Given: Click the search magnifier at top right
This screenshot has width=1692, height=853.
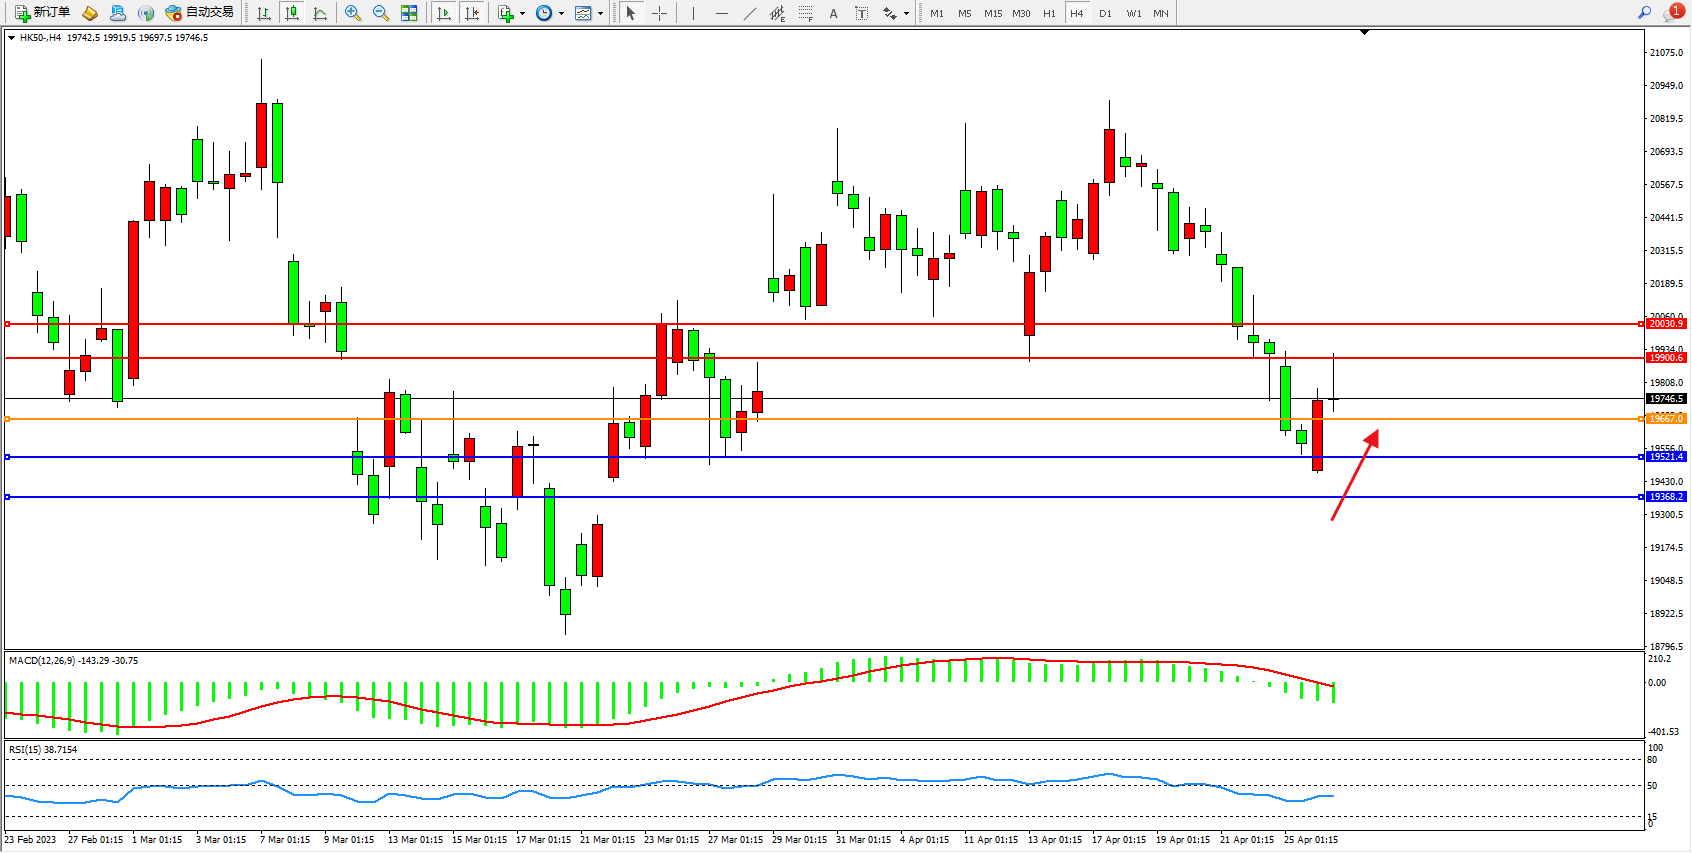Looking at the screenshot, I should click(1644, 13).
